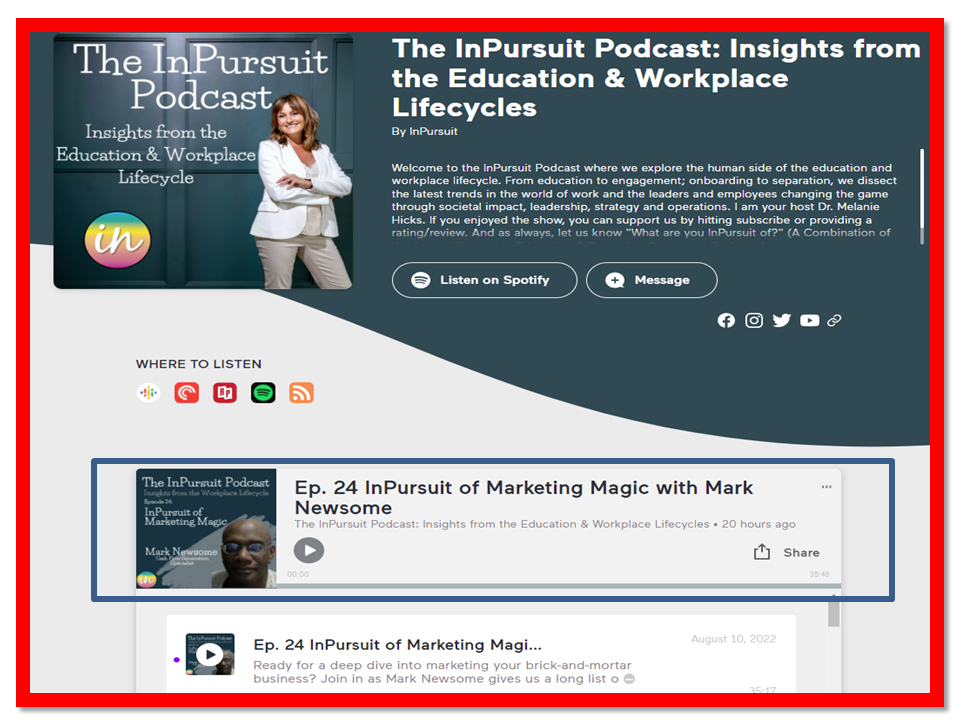Viewport: 970px width, 727px height.
Task: Listen via the Google Podcasts icon
Action: [148, 393]
